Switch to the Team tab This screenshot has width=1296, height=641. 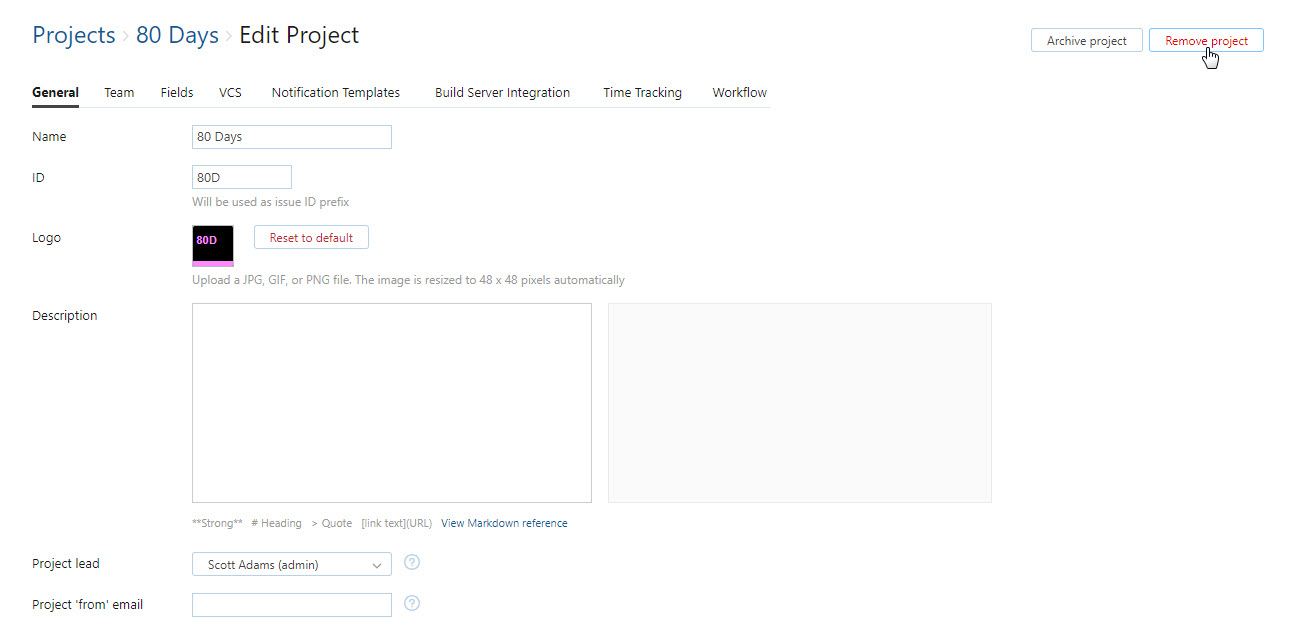(x=119, y=93)
